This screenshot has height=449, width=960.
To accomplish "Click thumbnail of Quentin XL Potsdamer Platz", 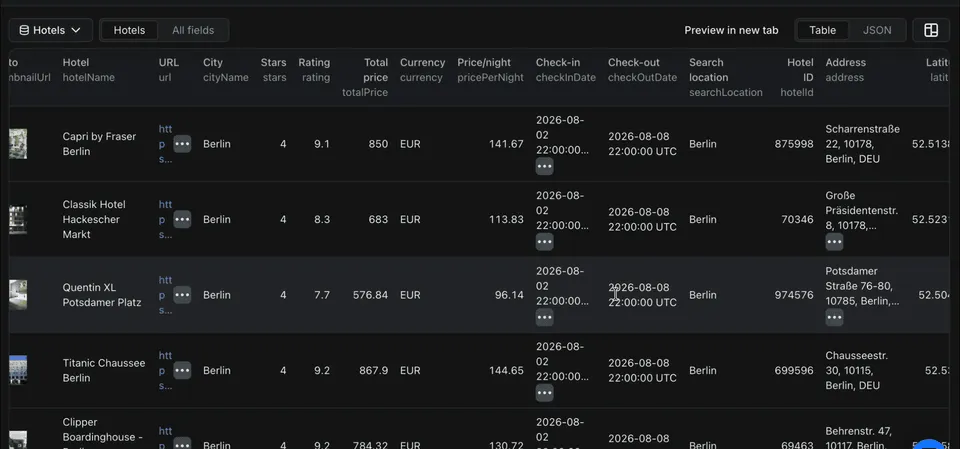I will point(18,295).
